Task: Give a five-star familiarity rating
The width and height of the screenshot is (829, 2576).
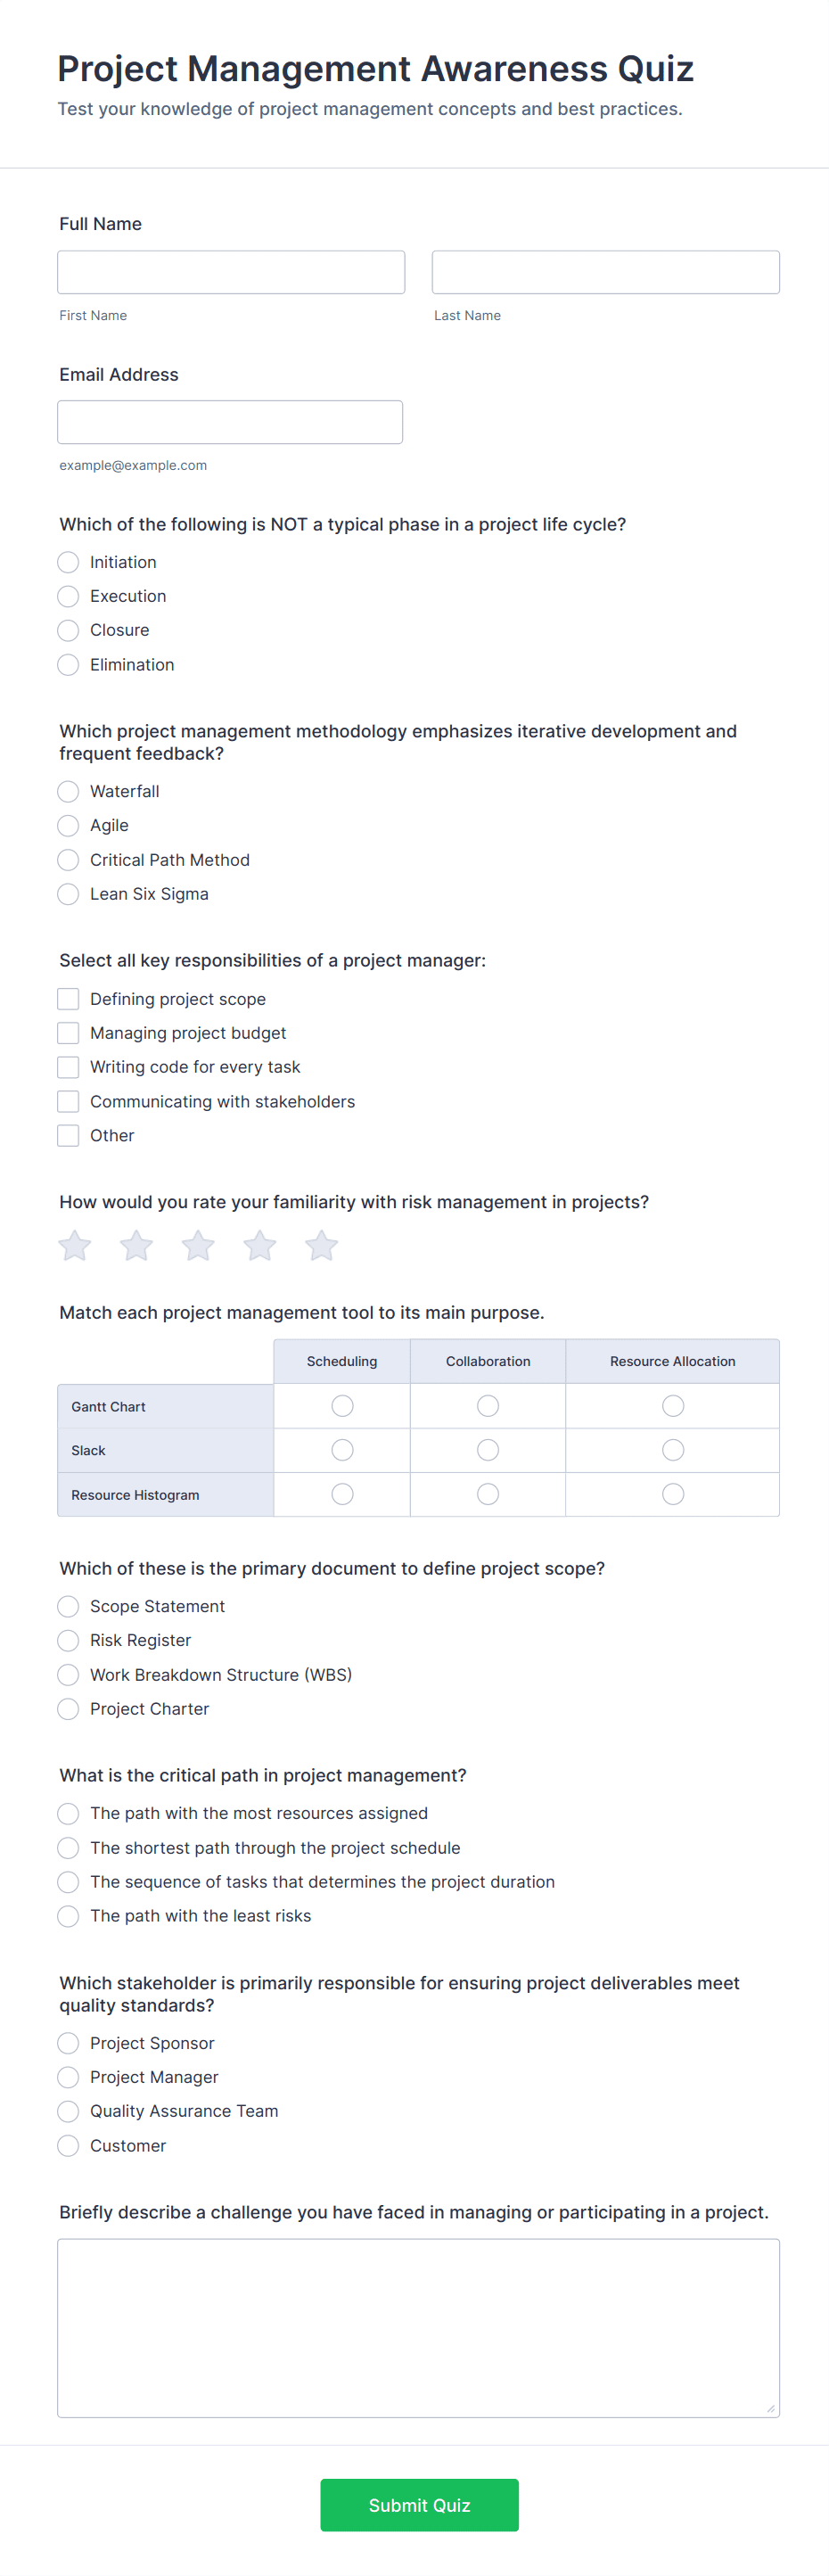Action: click(321, 1245)
